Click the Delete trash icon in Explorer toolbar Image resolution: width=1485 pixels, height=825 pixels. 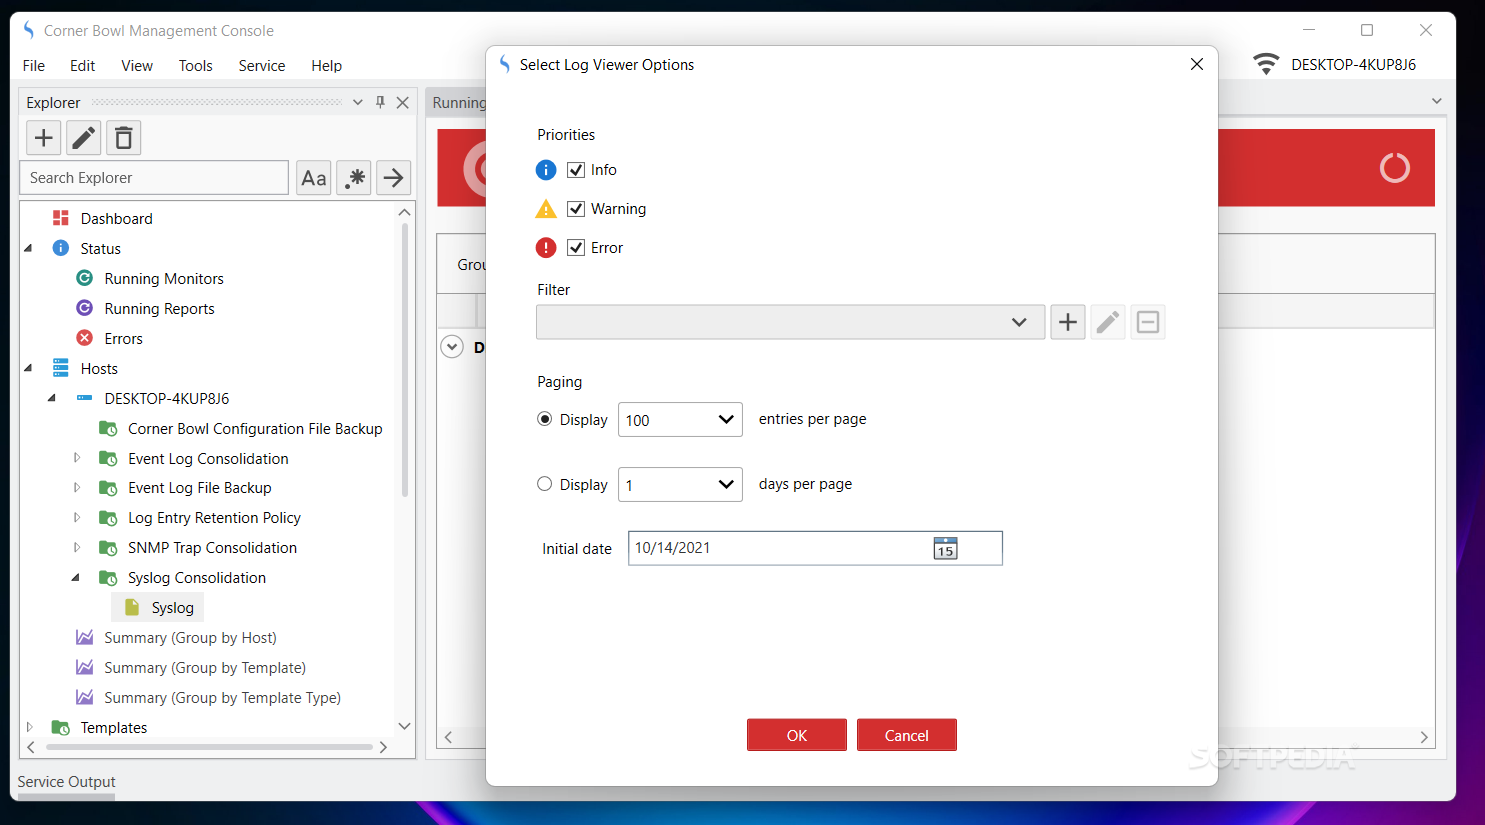pyautogui.click(x=124, y=138)
